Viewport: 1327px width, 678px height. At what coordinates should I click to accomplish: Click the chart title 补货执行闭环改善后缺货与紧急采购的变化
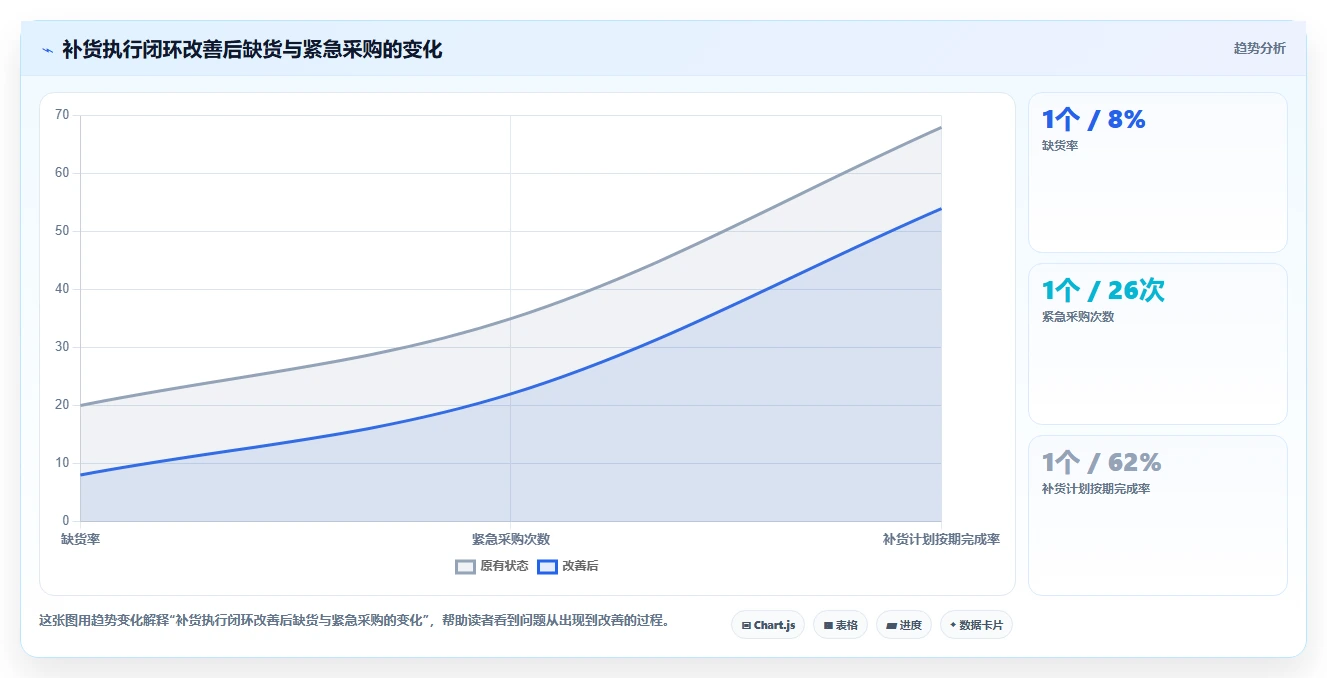coord(252,49)
